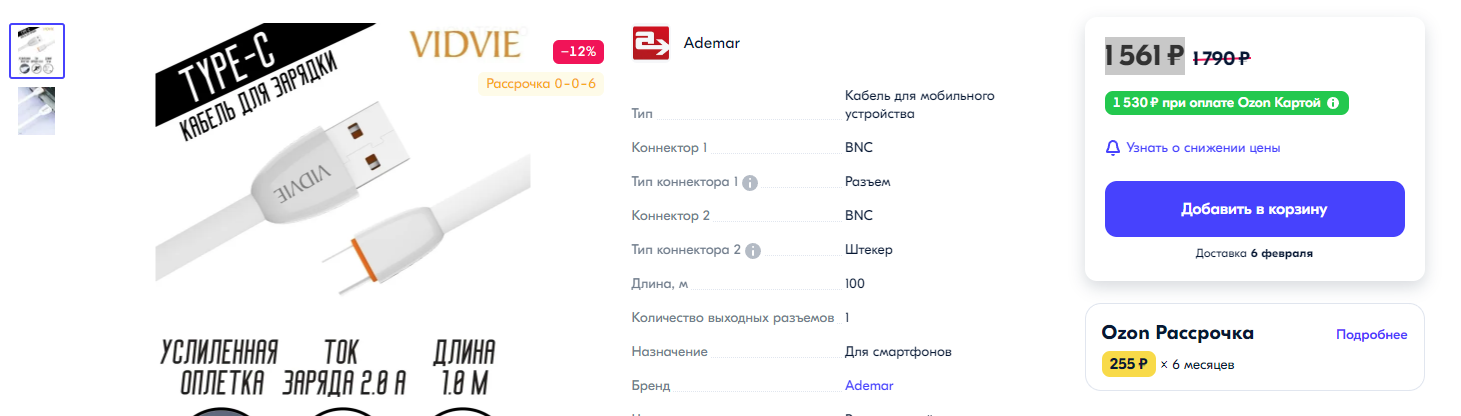Click the Коннектор 1 value BNC
This screenshot has height=416, width=1461.
click(859, 148)
